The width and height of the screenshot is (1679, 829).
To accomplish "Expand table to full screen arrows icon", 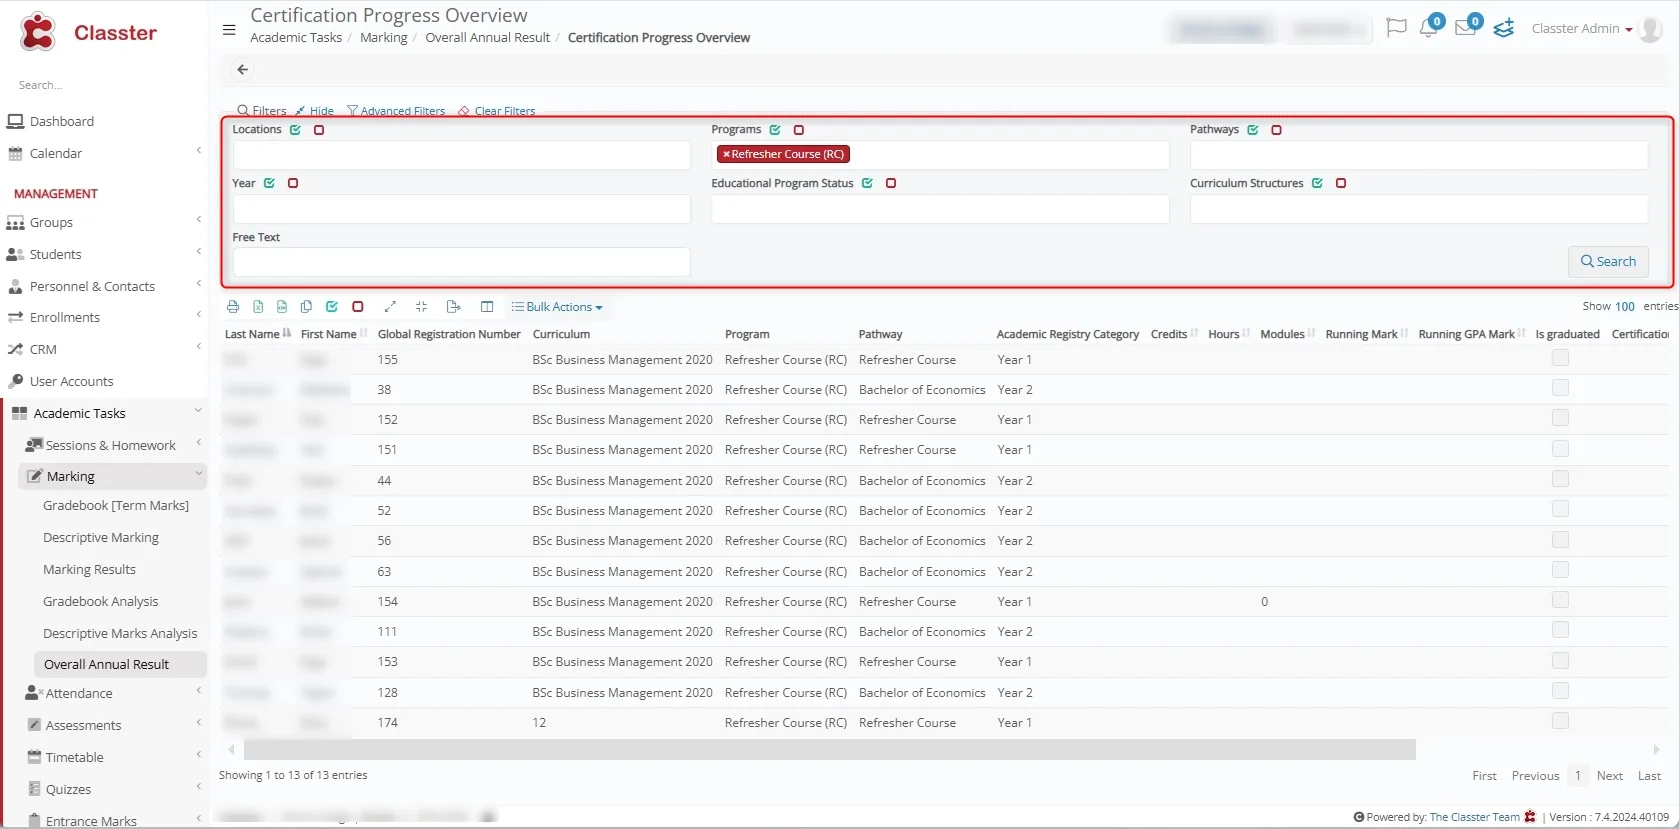I will pos(391,307).
